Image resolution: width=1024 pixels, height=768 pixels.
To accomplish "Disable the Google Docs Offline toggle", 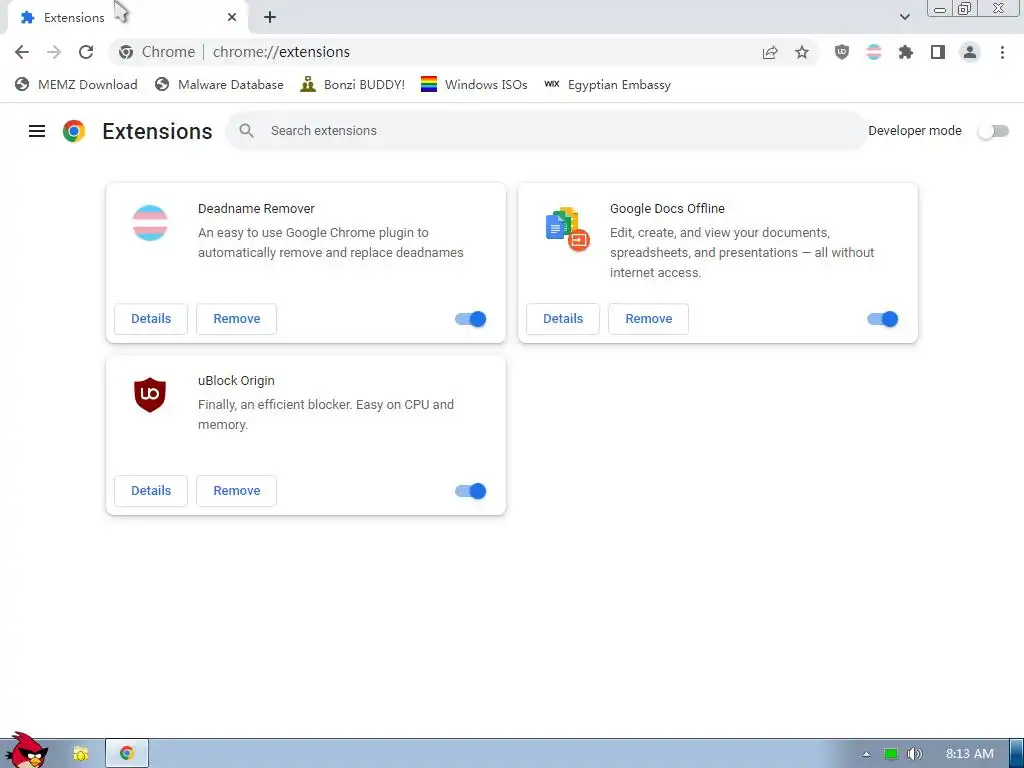I will click(883, 319).
